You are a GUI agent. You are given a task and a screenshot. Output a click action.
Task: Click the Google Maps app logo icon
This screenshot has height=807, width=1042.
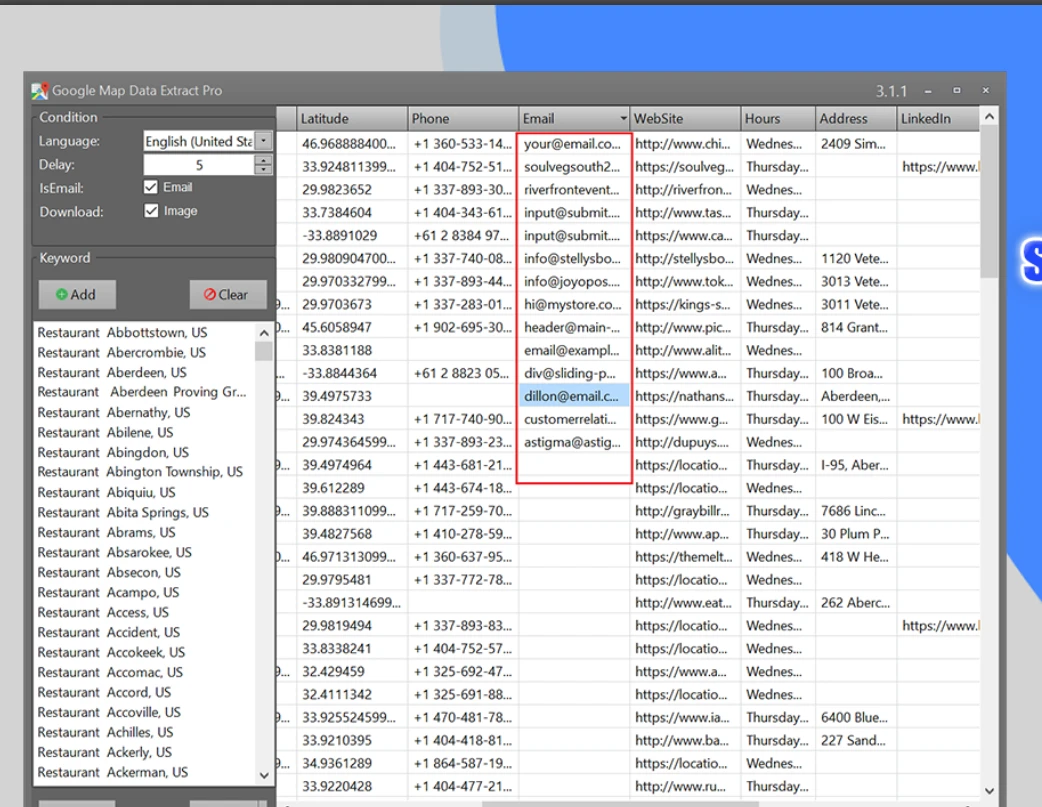[40, 91]
